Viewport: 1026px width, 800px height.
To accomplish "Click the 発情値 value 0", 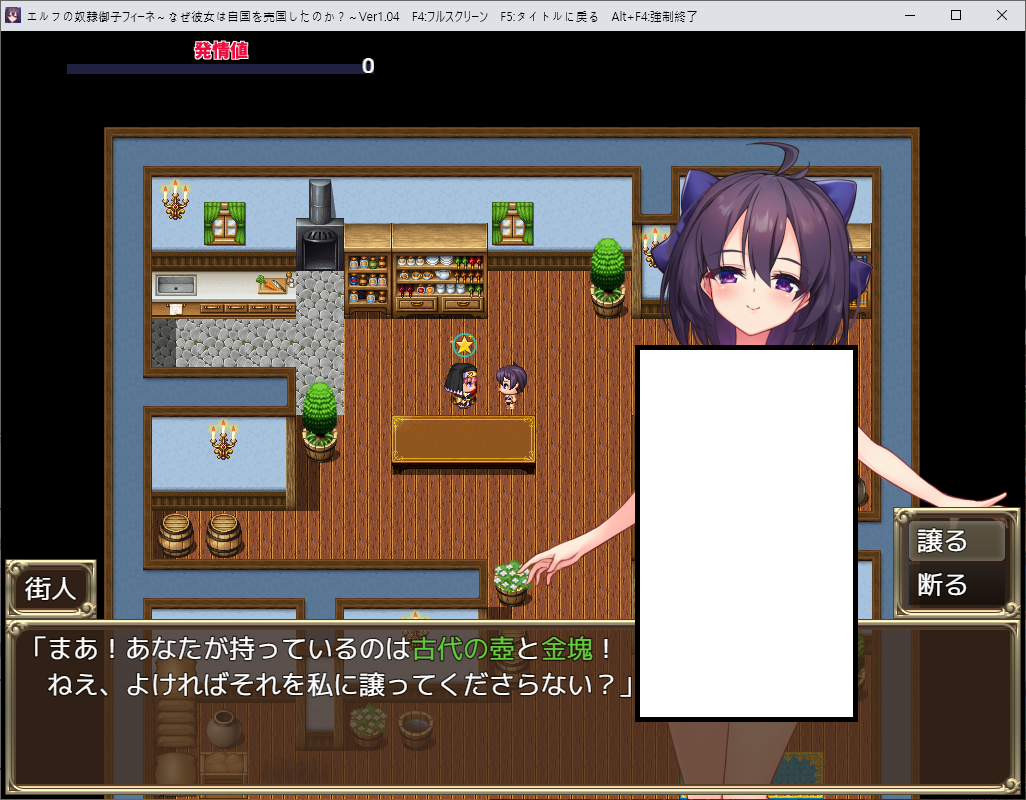I will click(368, 66).
